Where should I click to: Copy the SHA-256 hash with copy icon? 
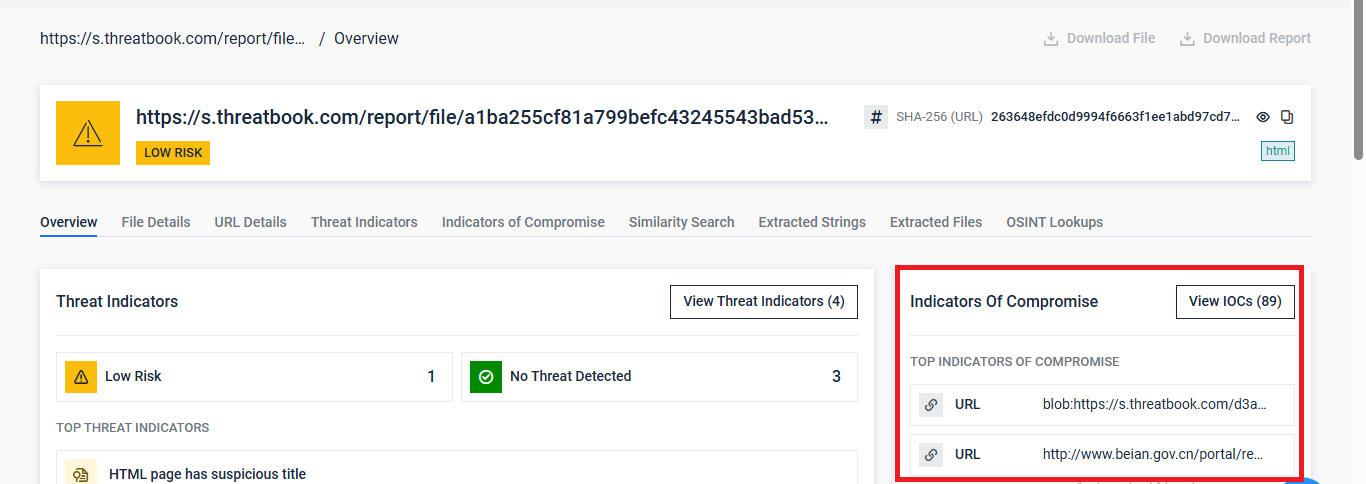[1287, 117]
